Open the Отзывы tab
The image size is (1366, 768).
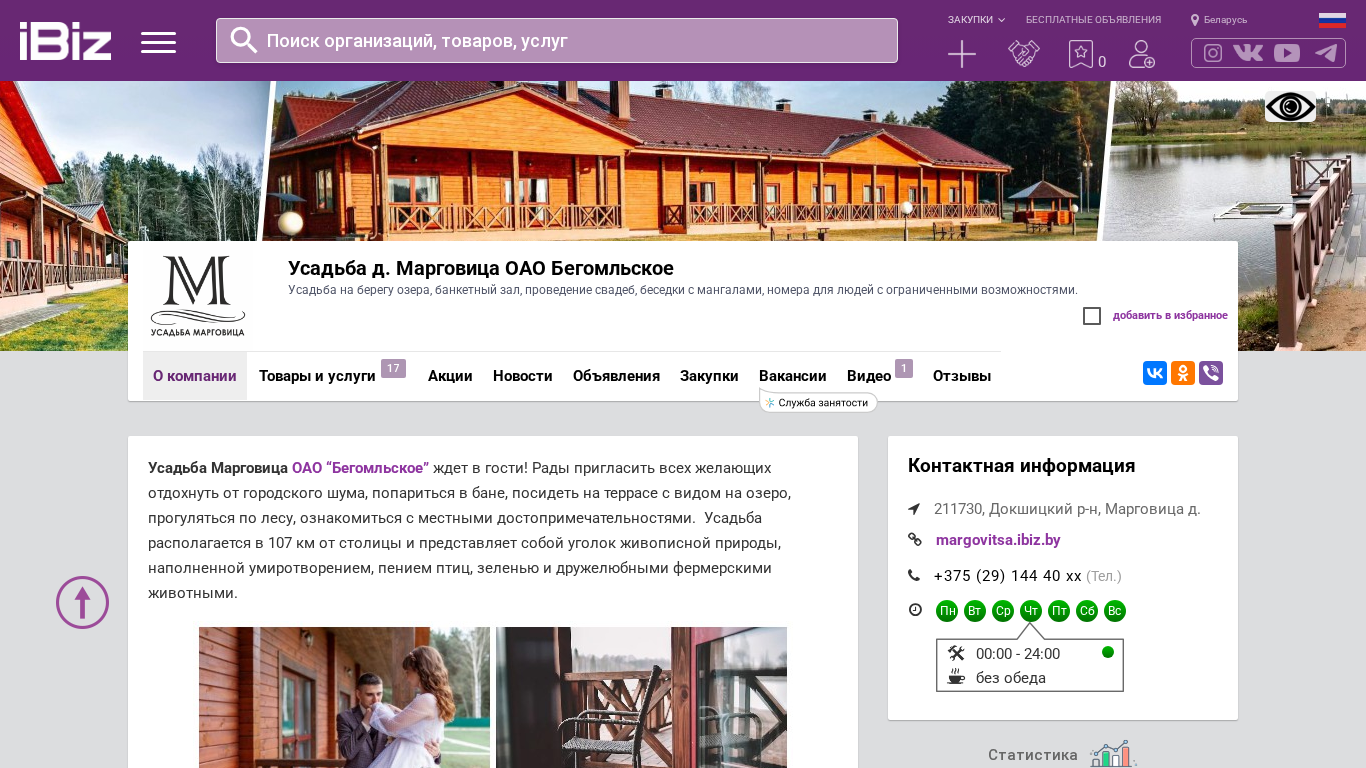tap(962, 376)
